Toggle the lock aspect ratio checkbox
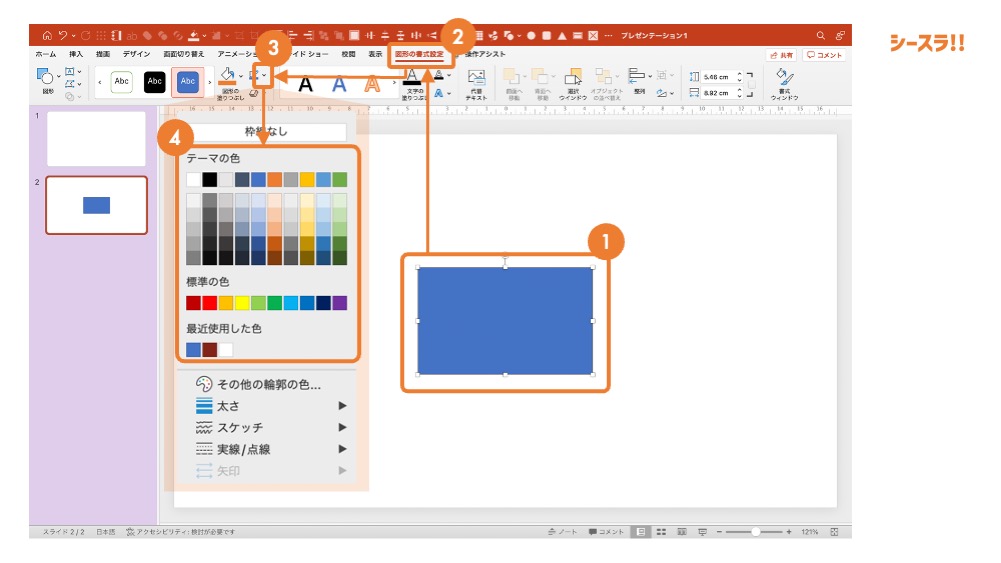This screenshot has height=563, width=1001. tap(754, 84)
